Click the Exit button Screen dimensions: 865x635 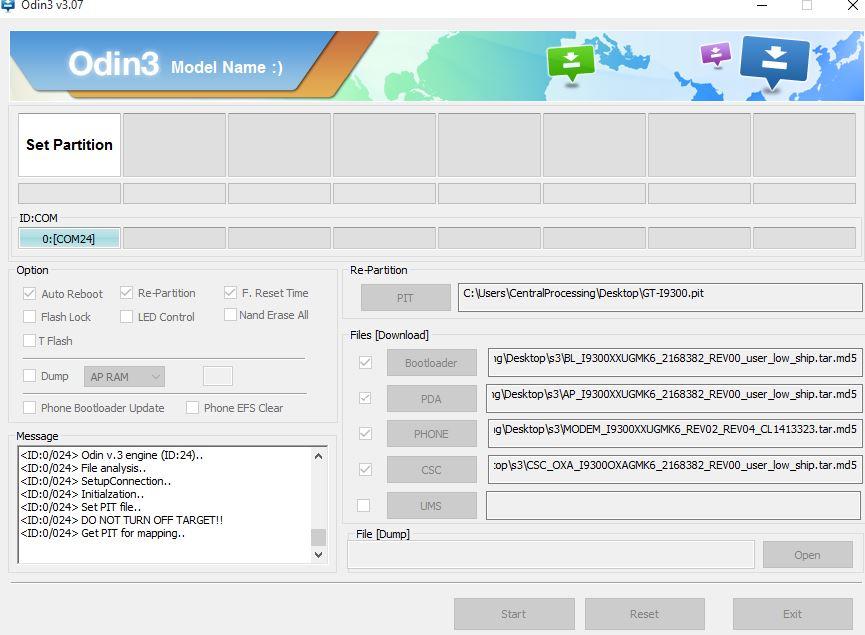(x=793, y=614)
